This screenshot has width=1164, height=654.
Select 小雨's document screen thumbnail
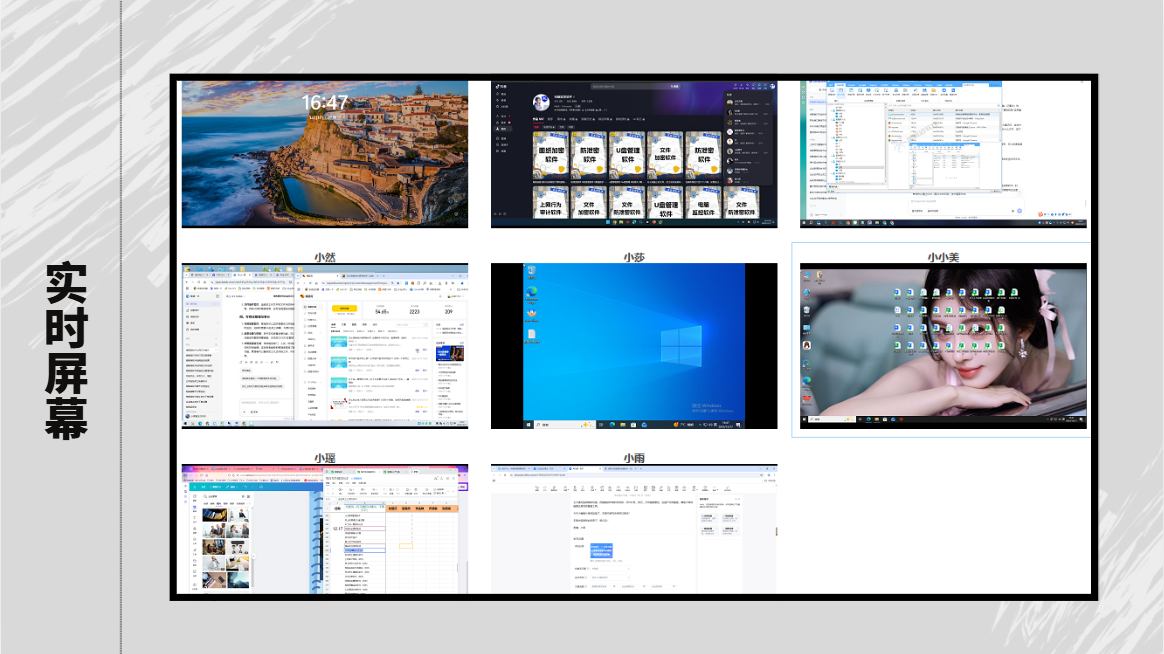634,529
